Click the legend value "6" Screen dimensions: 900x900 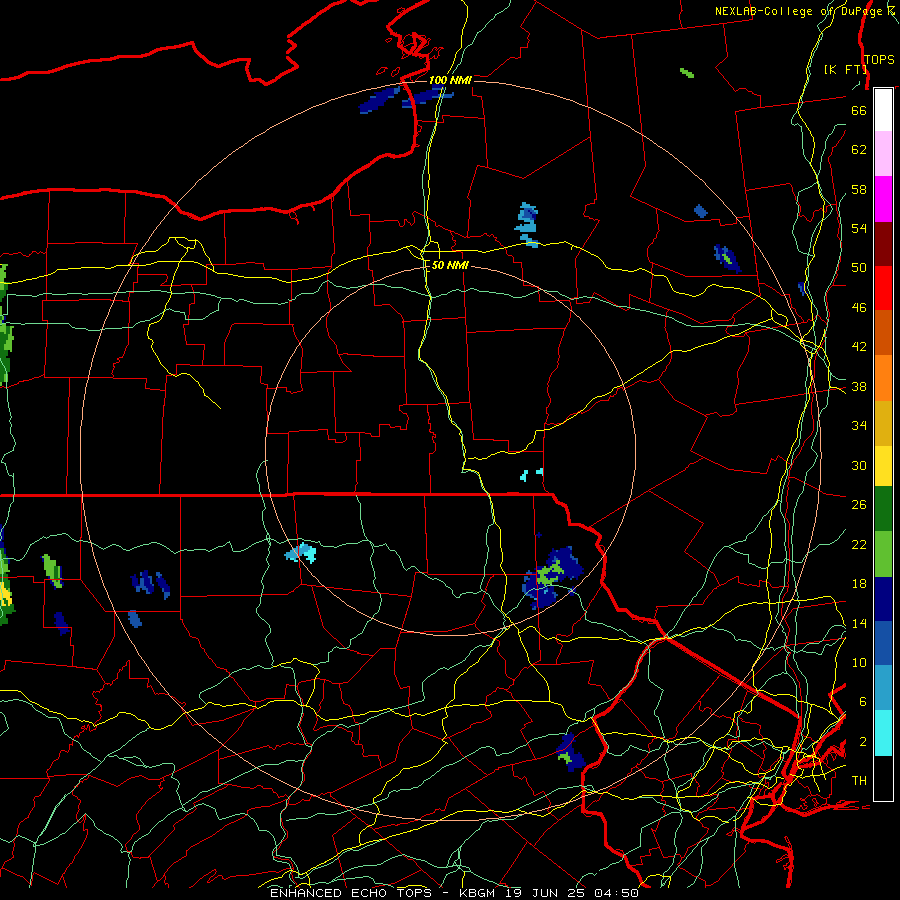coord(863,702)
